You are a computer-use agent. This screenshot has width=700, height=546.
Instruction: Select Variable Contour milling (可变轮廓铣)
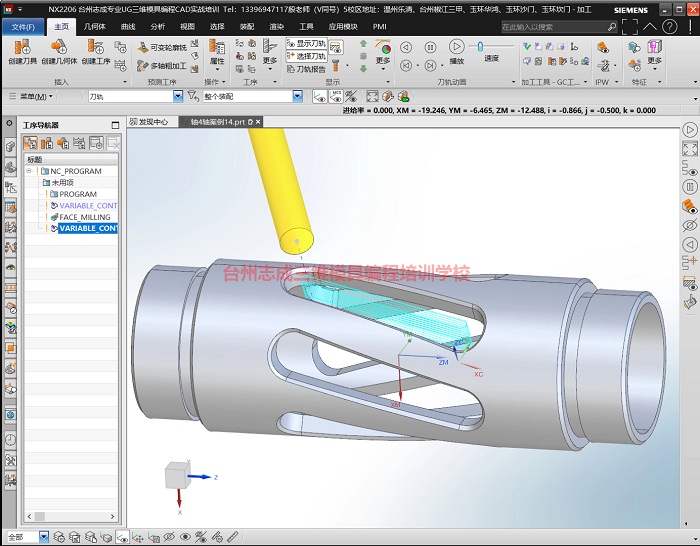pos(162,47)
